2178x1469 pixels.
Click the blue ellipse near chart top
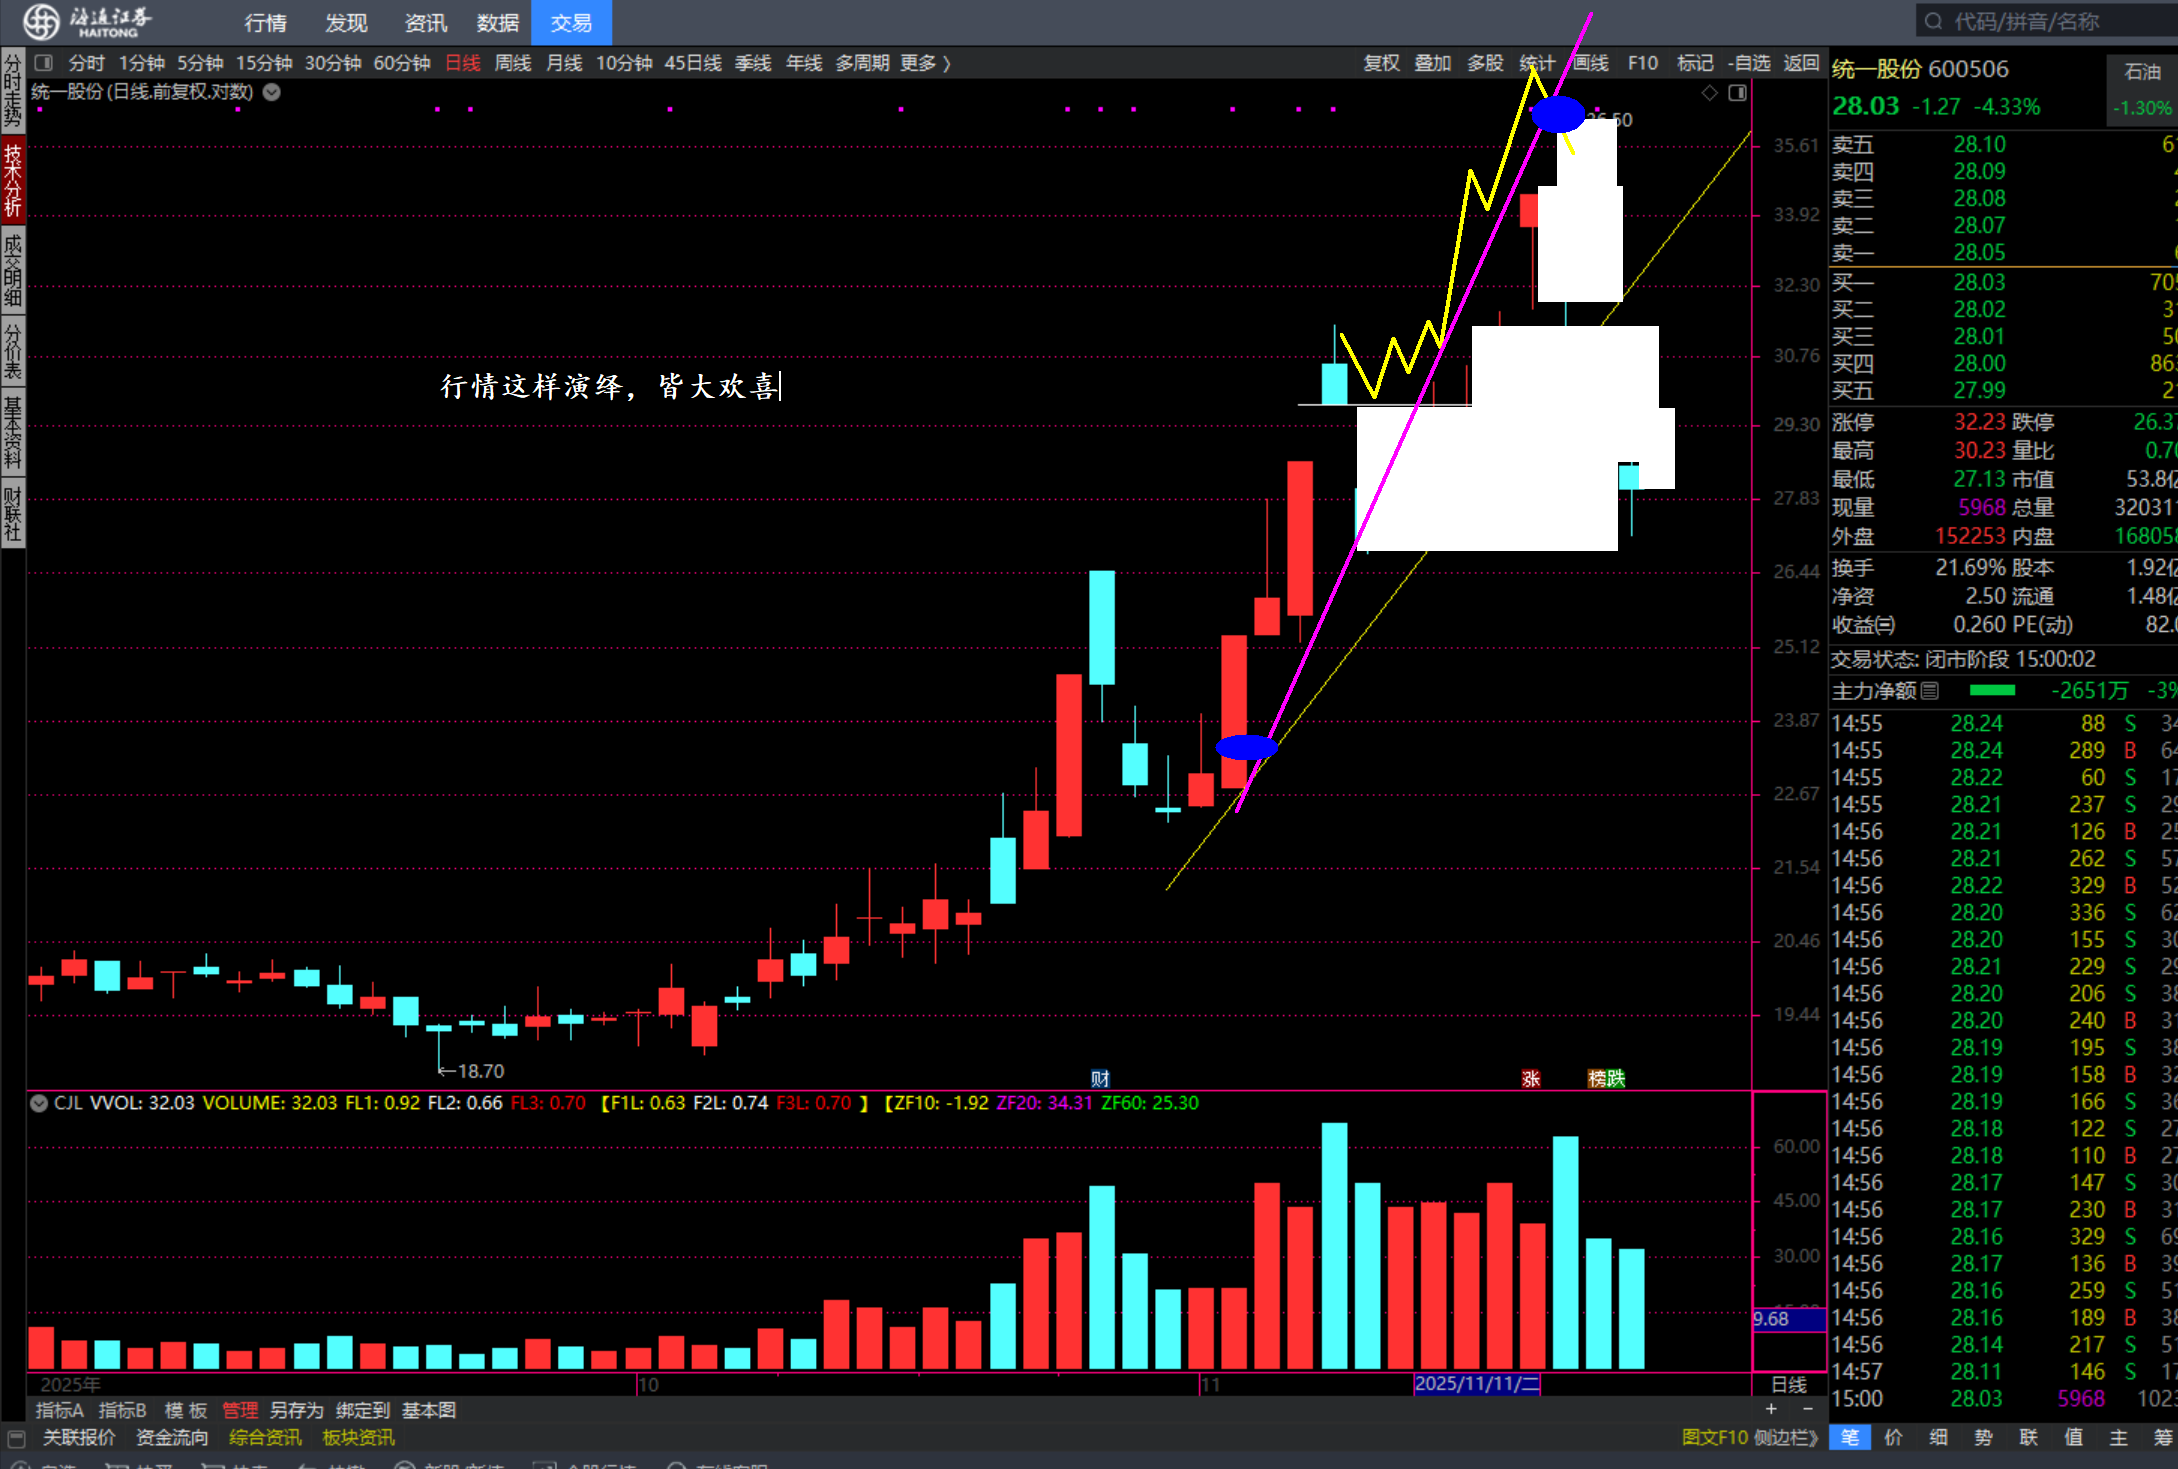coord(1557,115)
